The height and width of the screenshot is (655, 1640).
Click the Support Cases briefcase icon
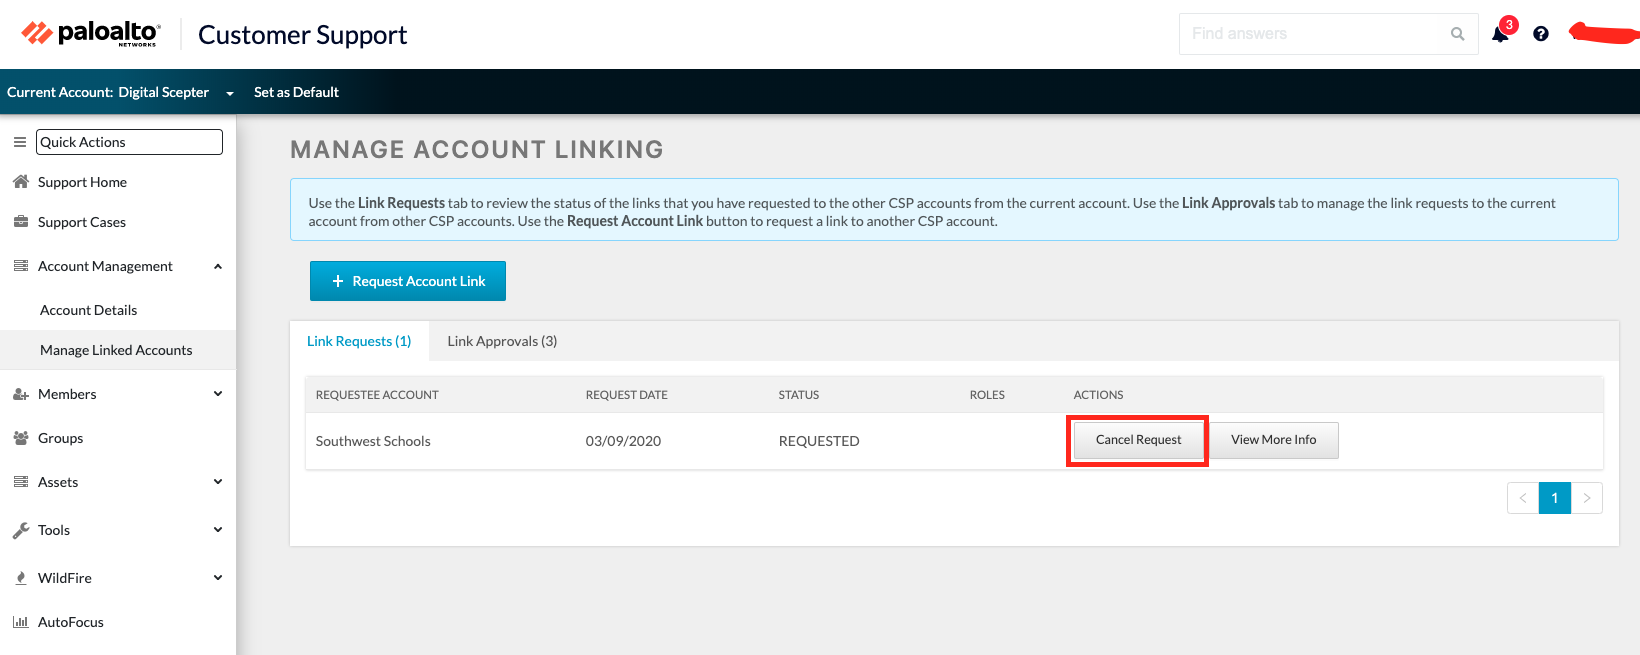tap(21, 222)
